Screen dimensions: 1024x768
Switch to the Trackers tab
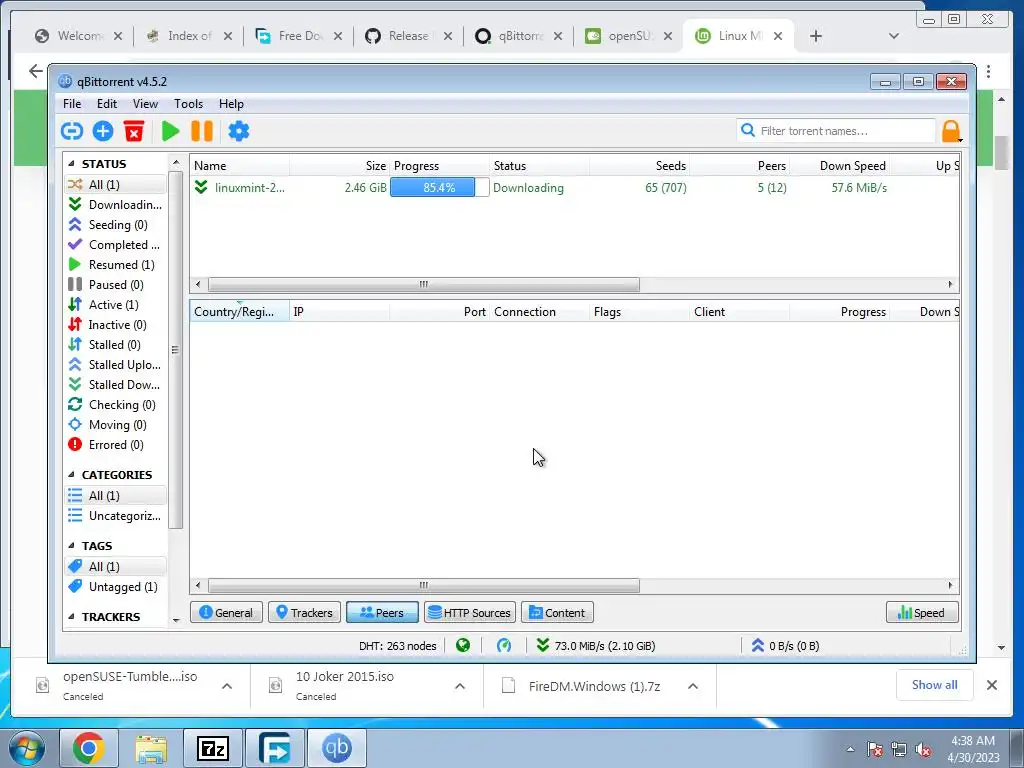[x=304, y=613]
